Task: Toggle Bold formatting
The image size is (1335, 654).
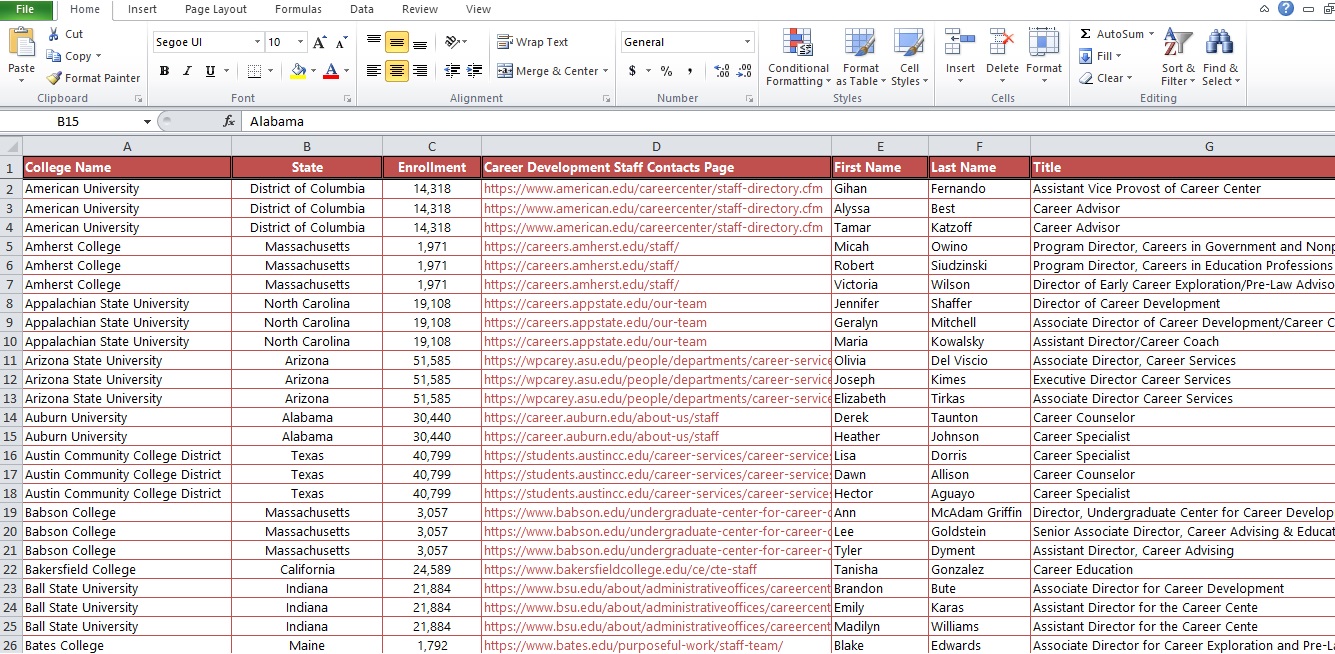Action: [164, 71]
